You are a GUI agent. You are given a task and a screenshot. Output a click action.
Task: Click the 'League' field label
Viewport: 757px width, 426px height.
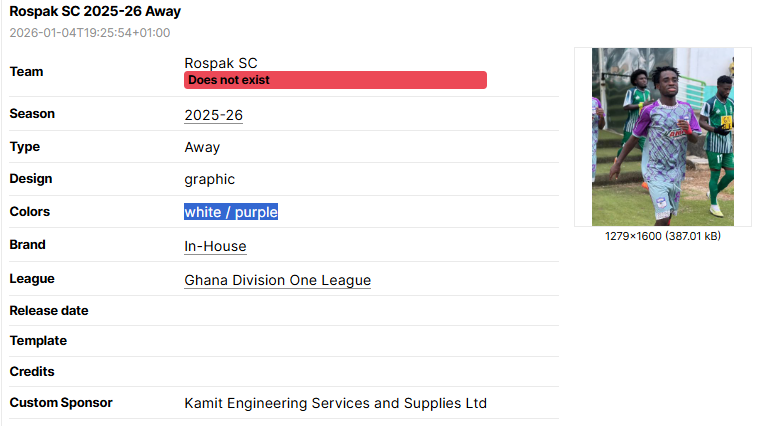[32, 278]
